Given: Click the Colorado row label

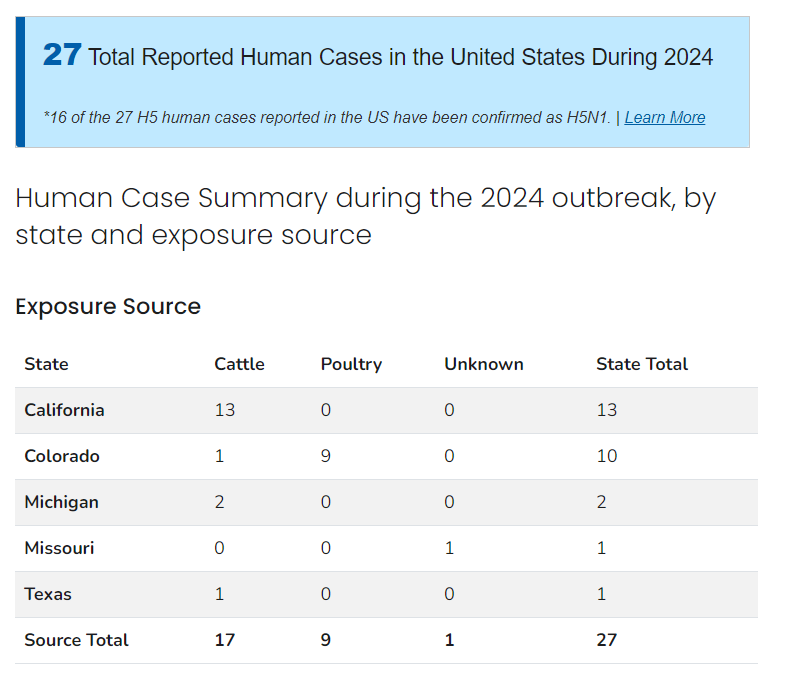Looking at the screenshot, I should [x=62, y=456].
